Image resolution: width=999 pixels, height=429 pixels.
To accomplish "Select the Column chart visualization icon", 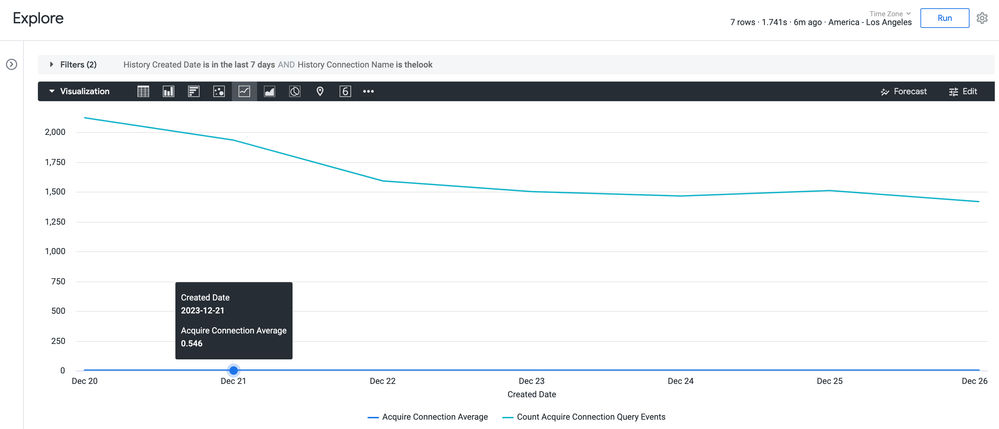I will click(169, 91).
